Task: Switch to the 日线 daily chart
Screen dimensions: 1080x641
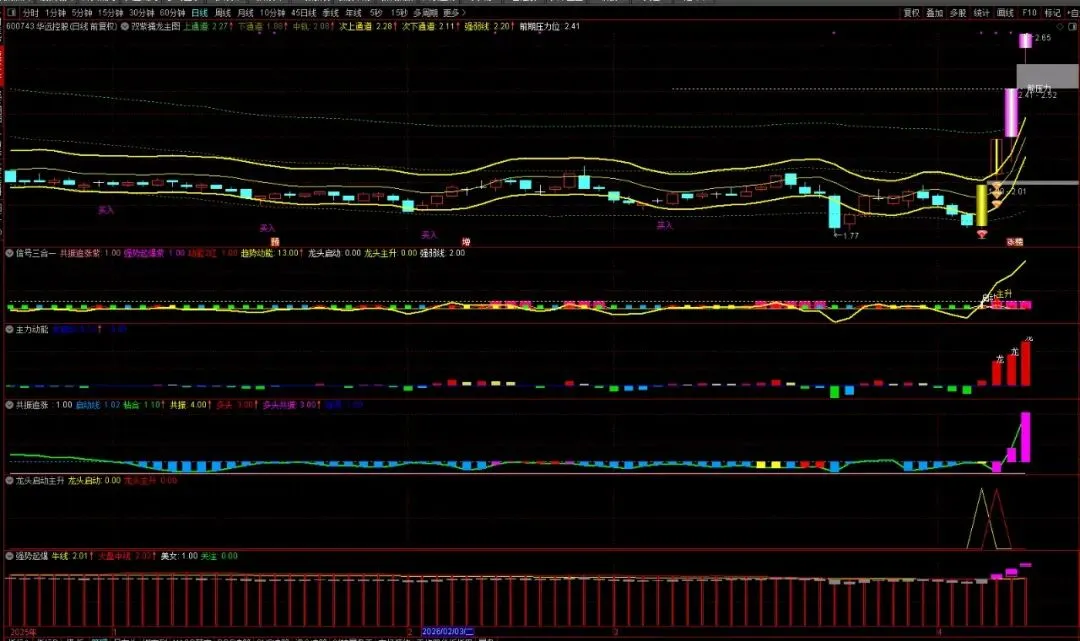Action: pos(200,13)
